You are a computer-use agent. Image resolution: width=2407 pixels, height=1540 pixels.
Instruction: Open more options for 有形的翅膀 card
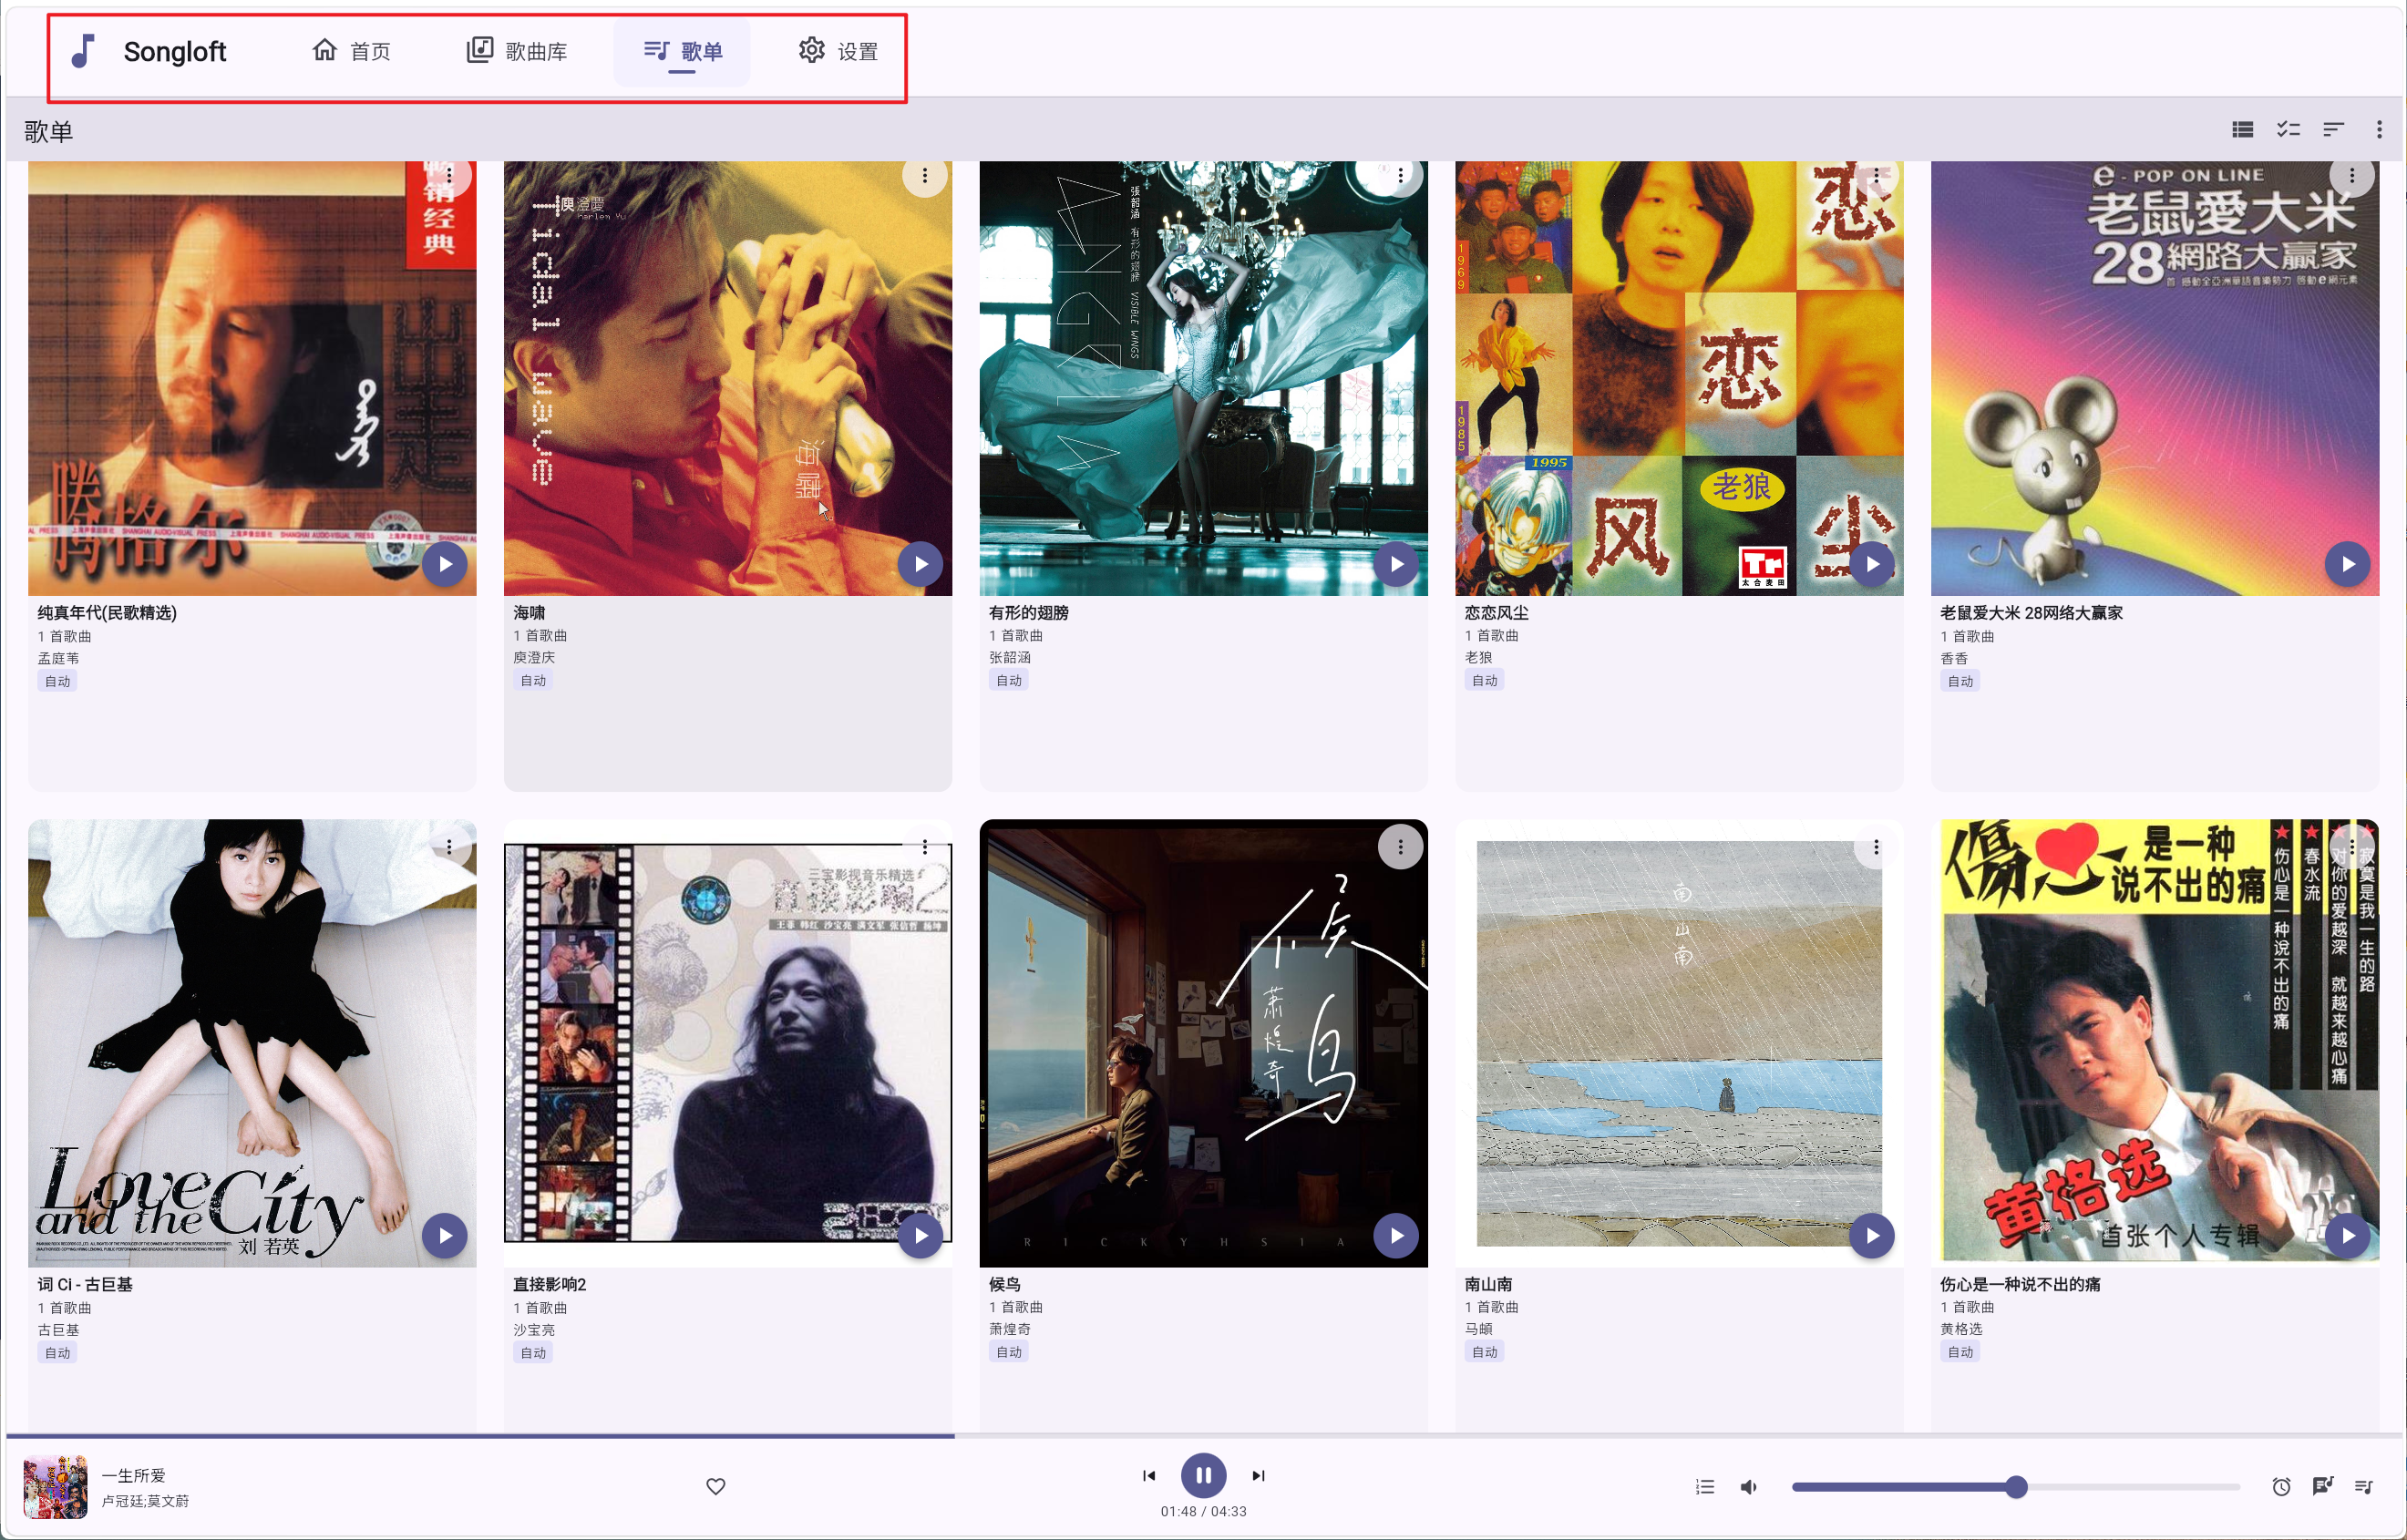pyautogui.click(x=1400, y=176)
